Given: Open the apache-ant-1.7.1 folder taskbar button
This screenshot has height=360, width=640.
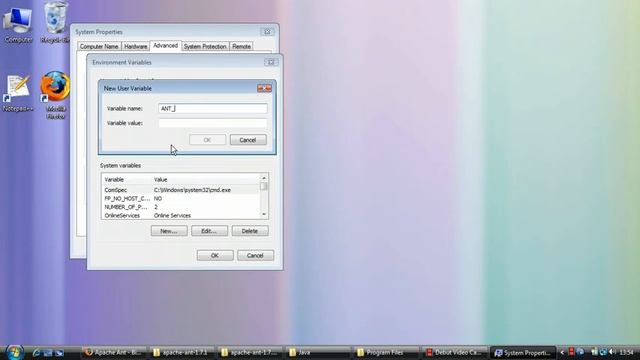Looking at the screenshot, I should [x=181, y=353].
